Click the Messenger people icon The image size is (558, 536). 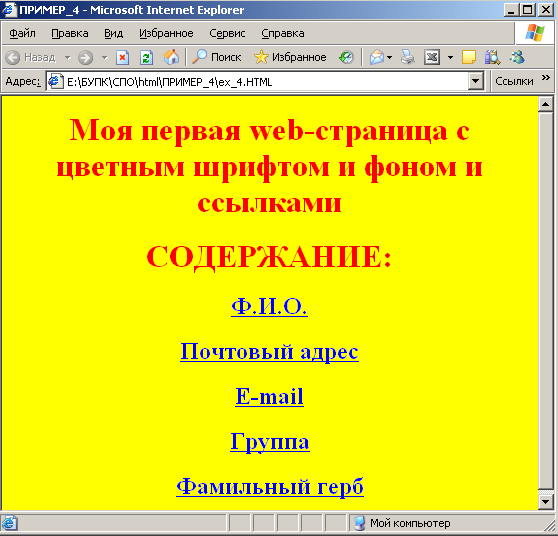[x=517, y=57]
